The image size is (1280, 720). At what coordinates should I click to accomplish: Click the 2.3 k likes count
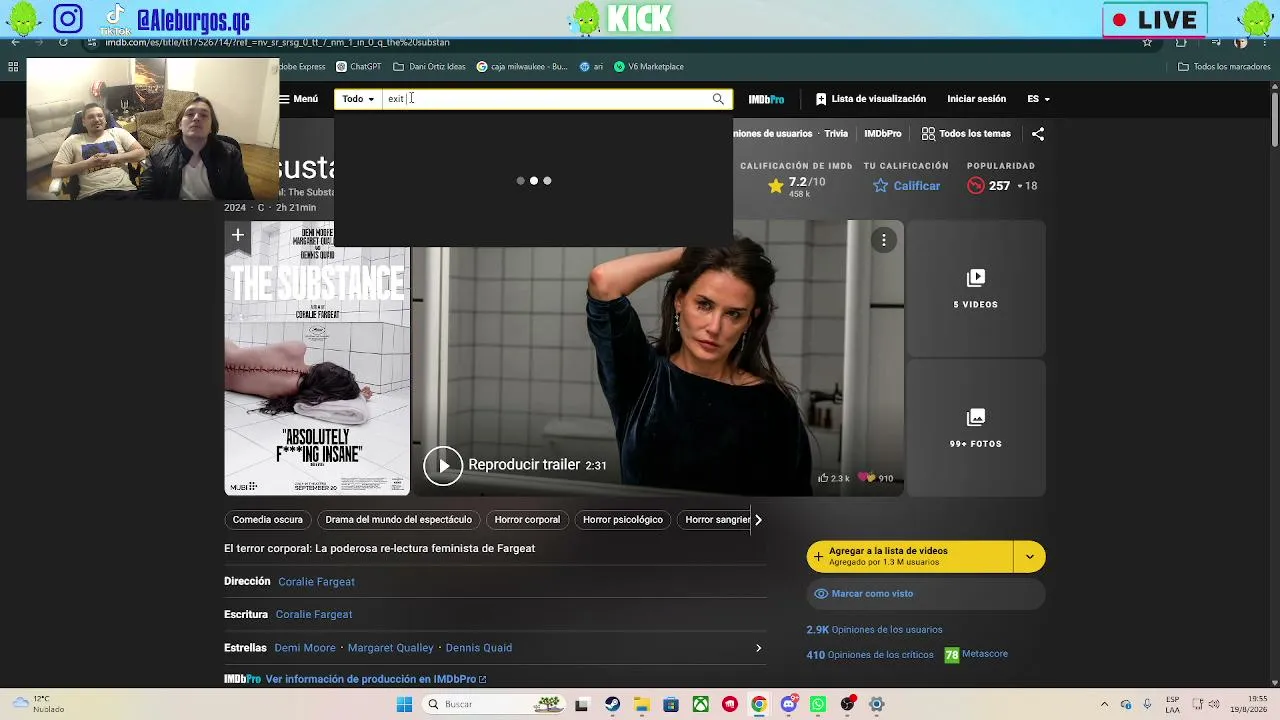840,479
